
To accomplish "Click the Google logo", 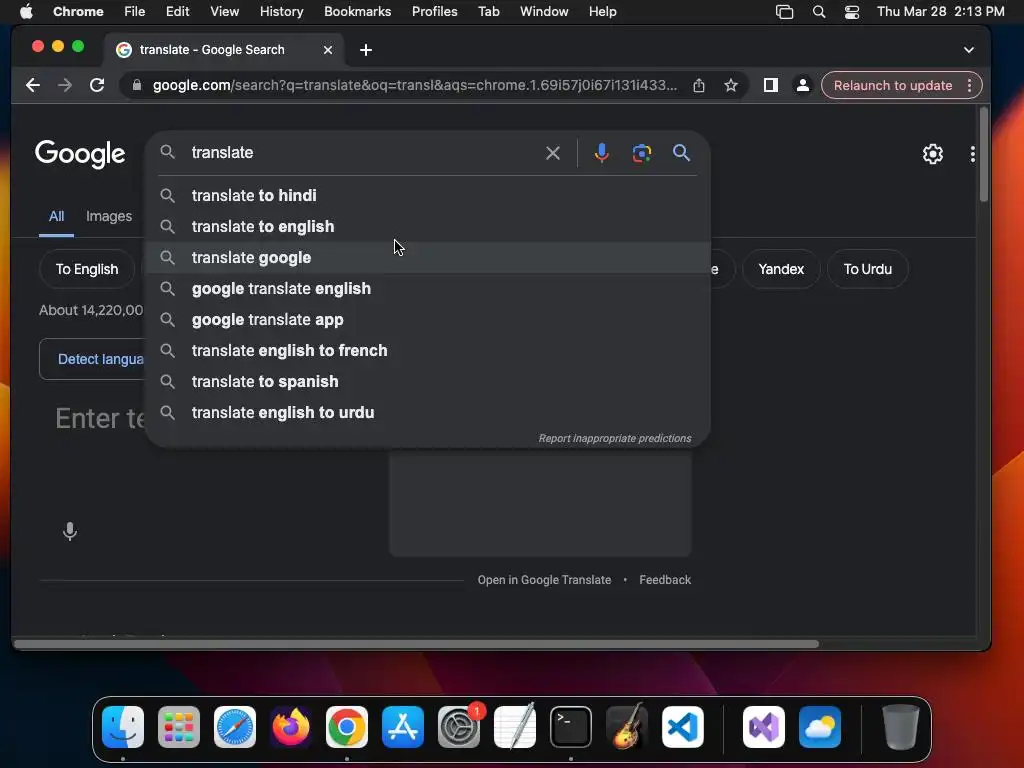I will click(x=80, y=154).
